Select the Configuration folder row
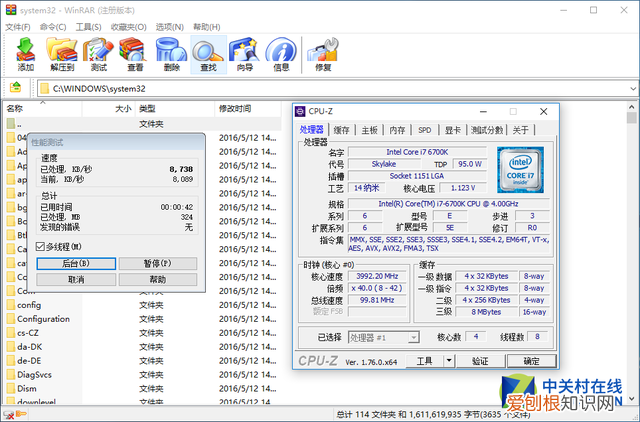This screenshot has width=640, height=422. (x=142, y=319)
